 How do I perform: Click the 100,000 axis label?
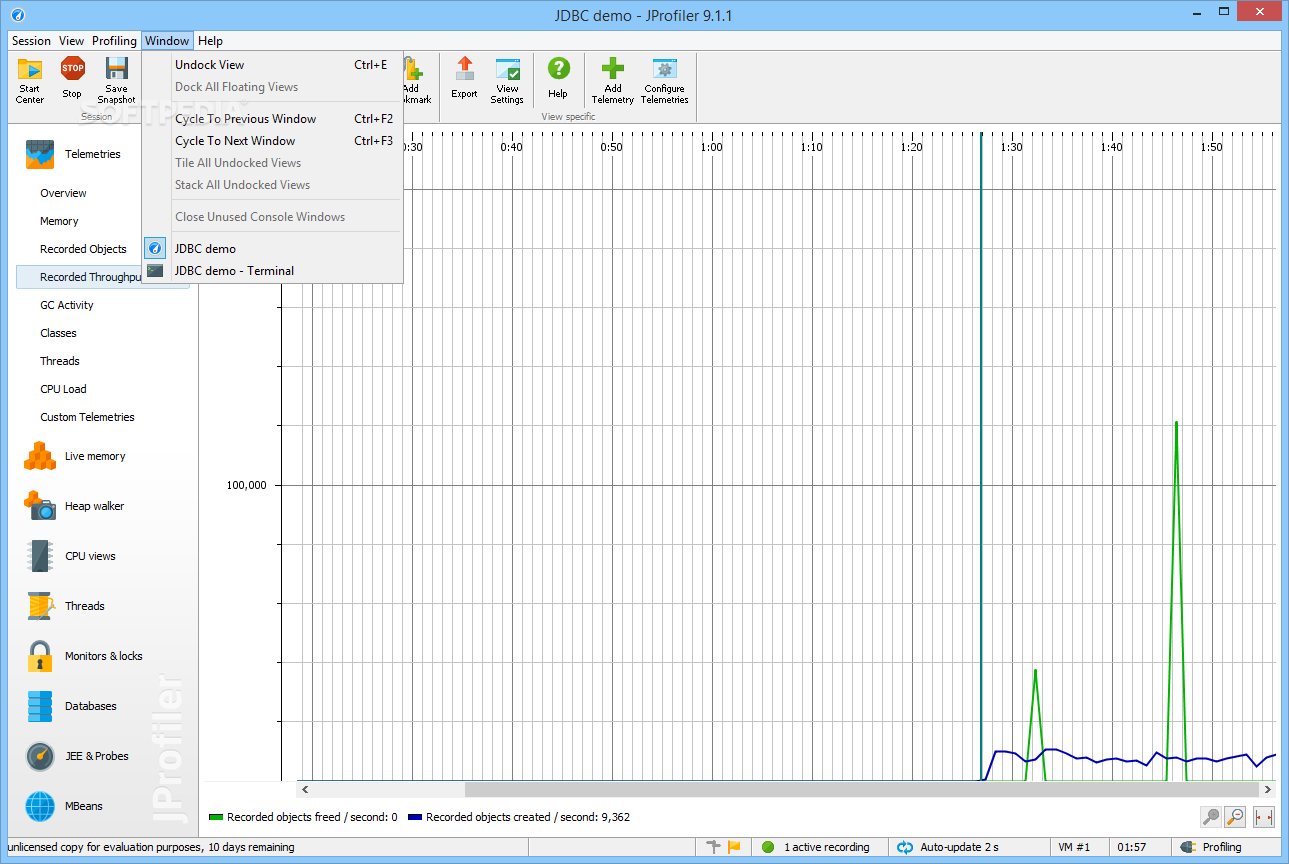[247, 485]
